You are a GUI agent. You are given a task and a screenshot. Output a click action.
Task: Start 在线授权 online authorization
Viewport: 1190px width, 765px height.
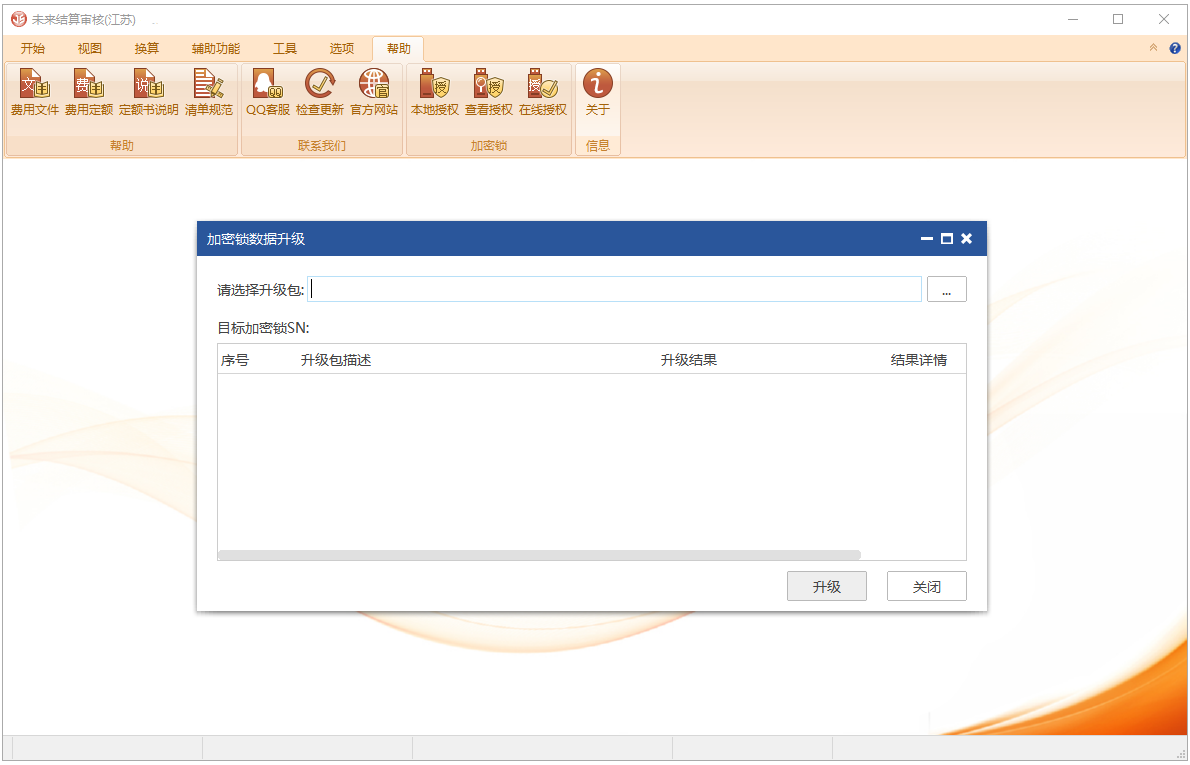click(x=543, y=93)
